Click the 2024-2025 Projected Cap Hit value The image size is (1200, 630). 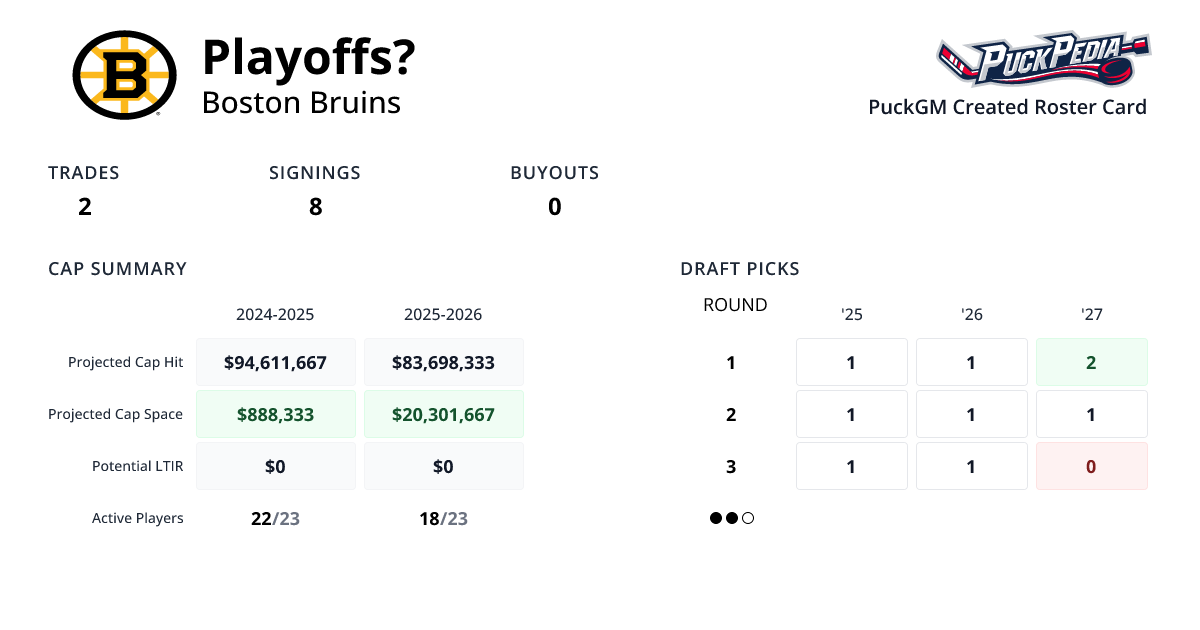pyautogui.click(x=276, y=362)
